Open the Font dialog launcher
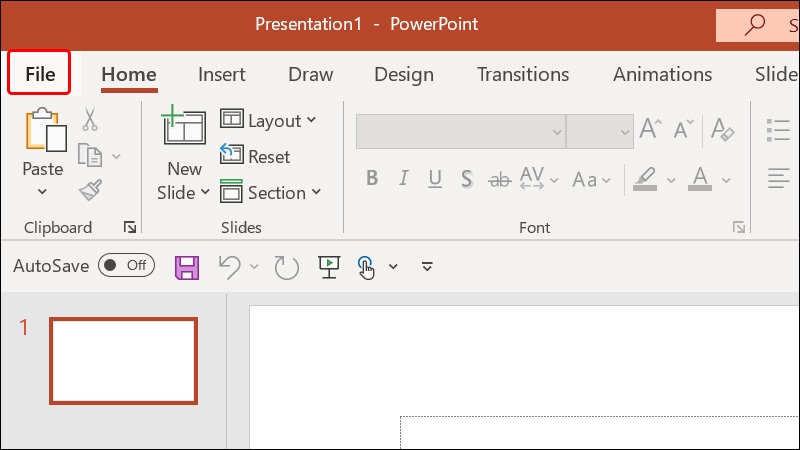This screenshot has height=450, width=800. pyautogui.click(x=738, y=227)
